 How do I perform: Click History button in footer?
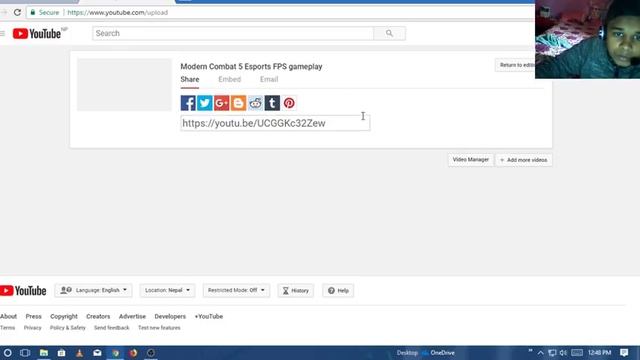[296, 291]
